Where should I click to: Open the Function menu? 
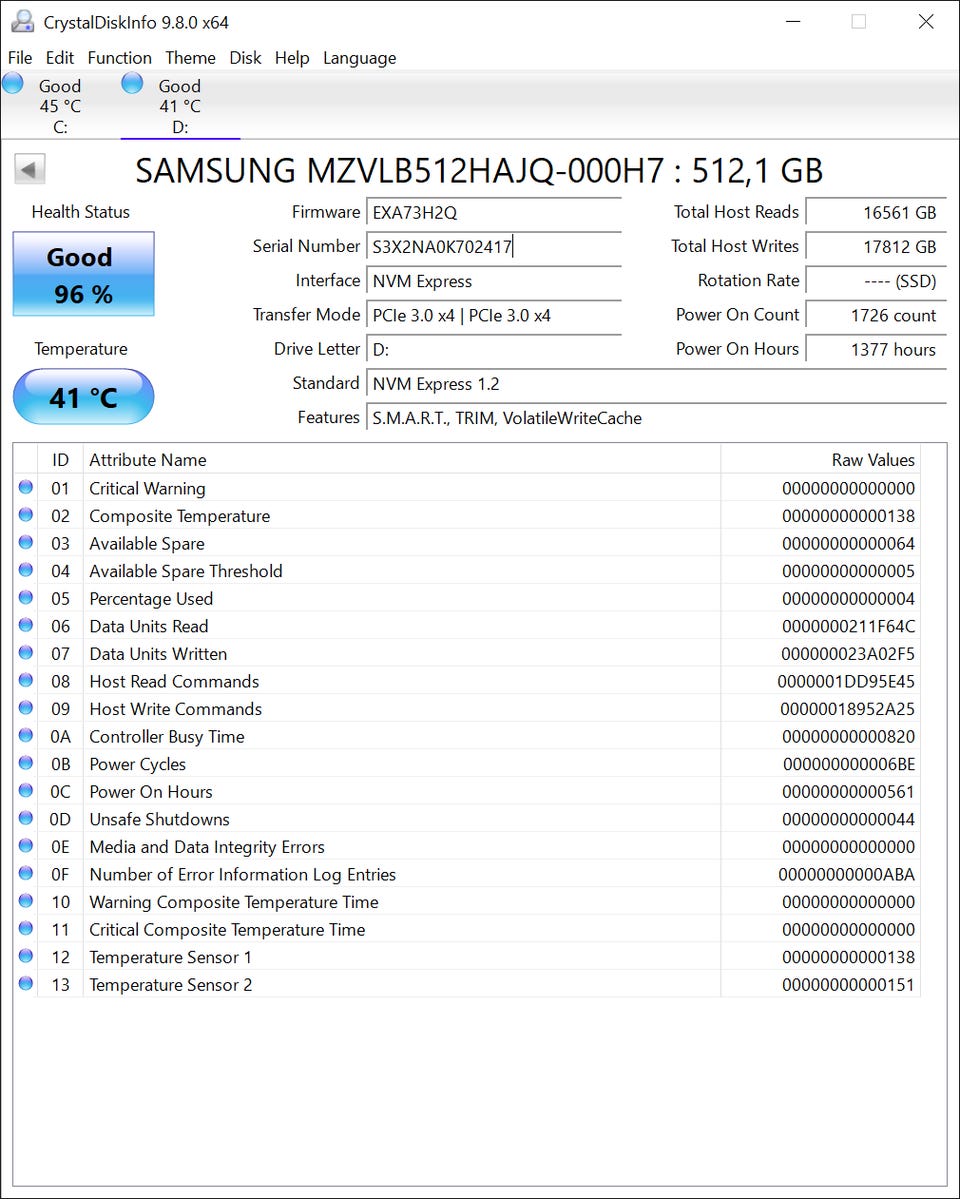[119, 58]
